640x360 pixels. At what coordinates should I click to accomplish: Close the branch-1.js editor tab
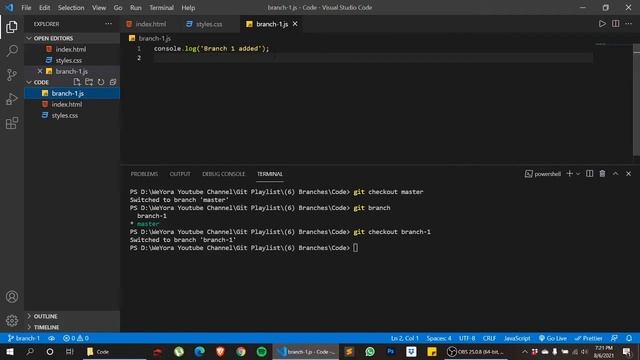pyautogui.click(x=295, y=24)
